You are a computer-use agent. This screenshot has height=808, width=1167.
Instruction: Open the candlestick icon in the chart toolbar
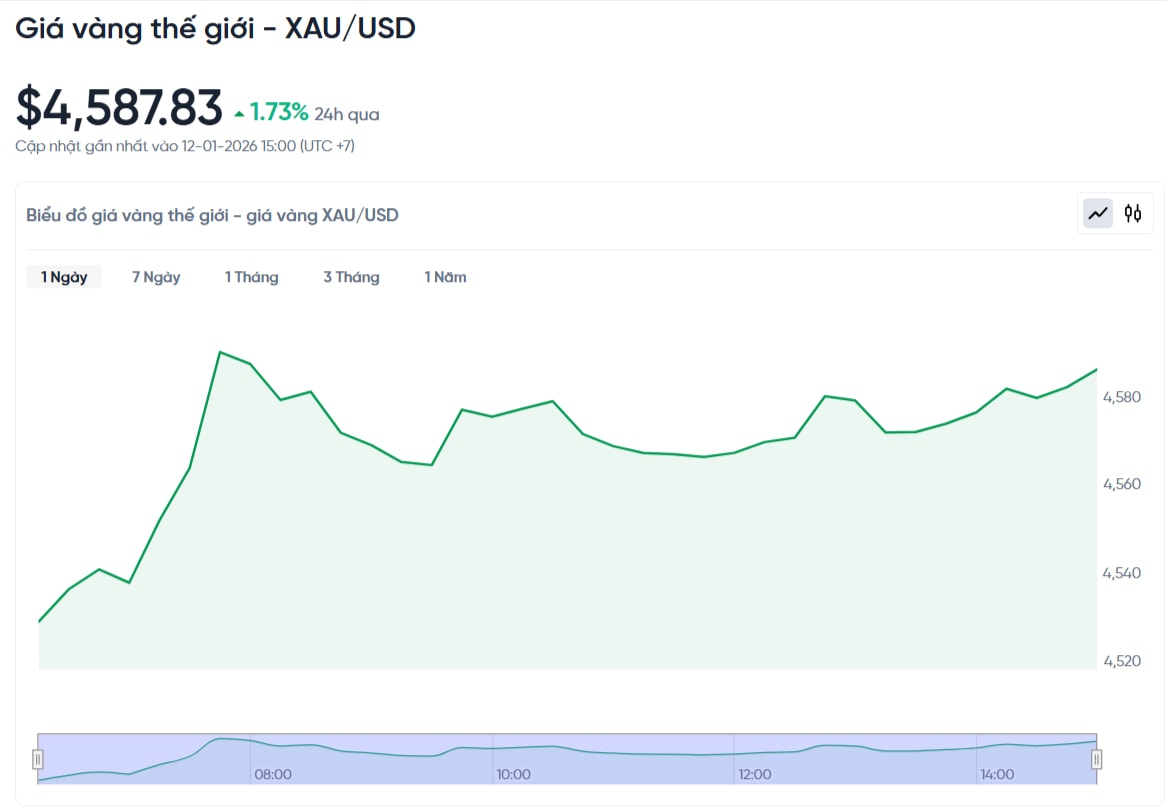1131,213
